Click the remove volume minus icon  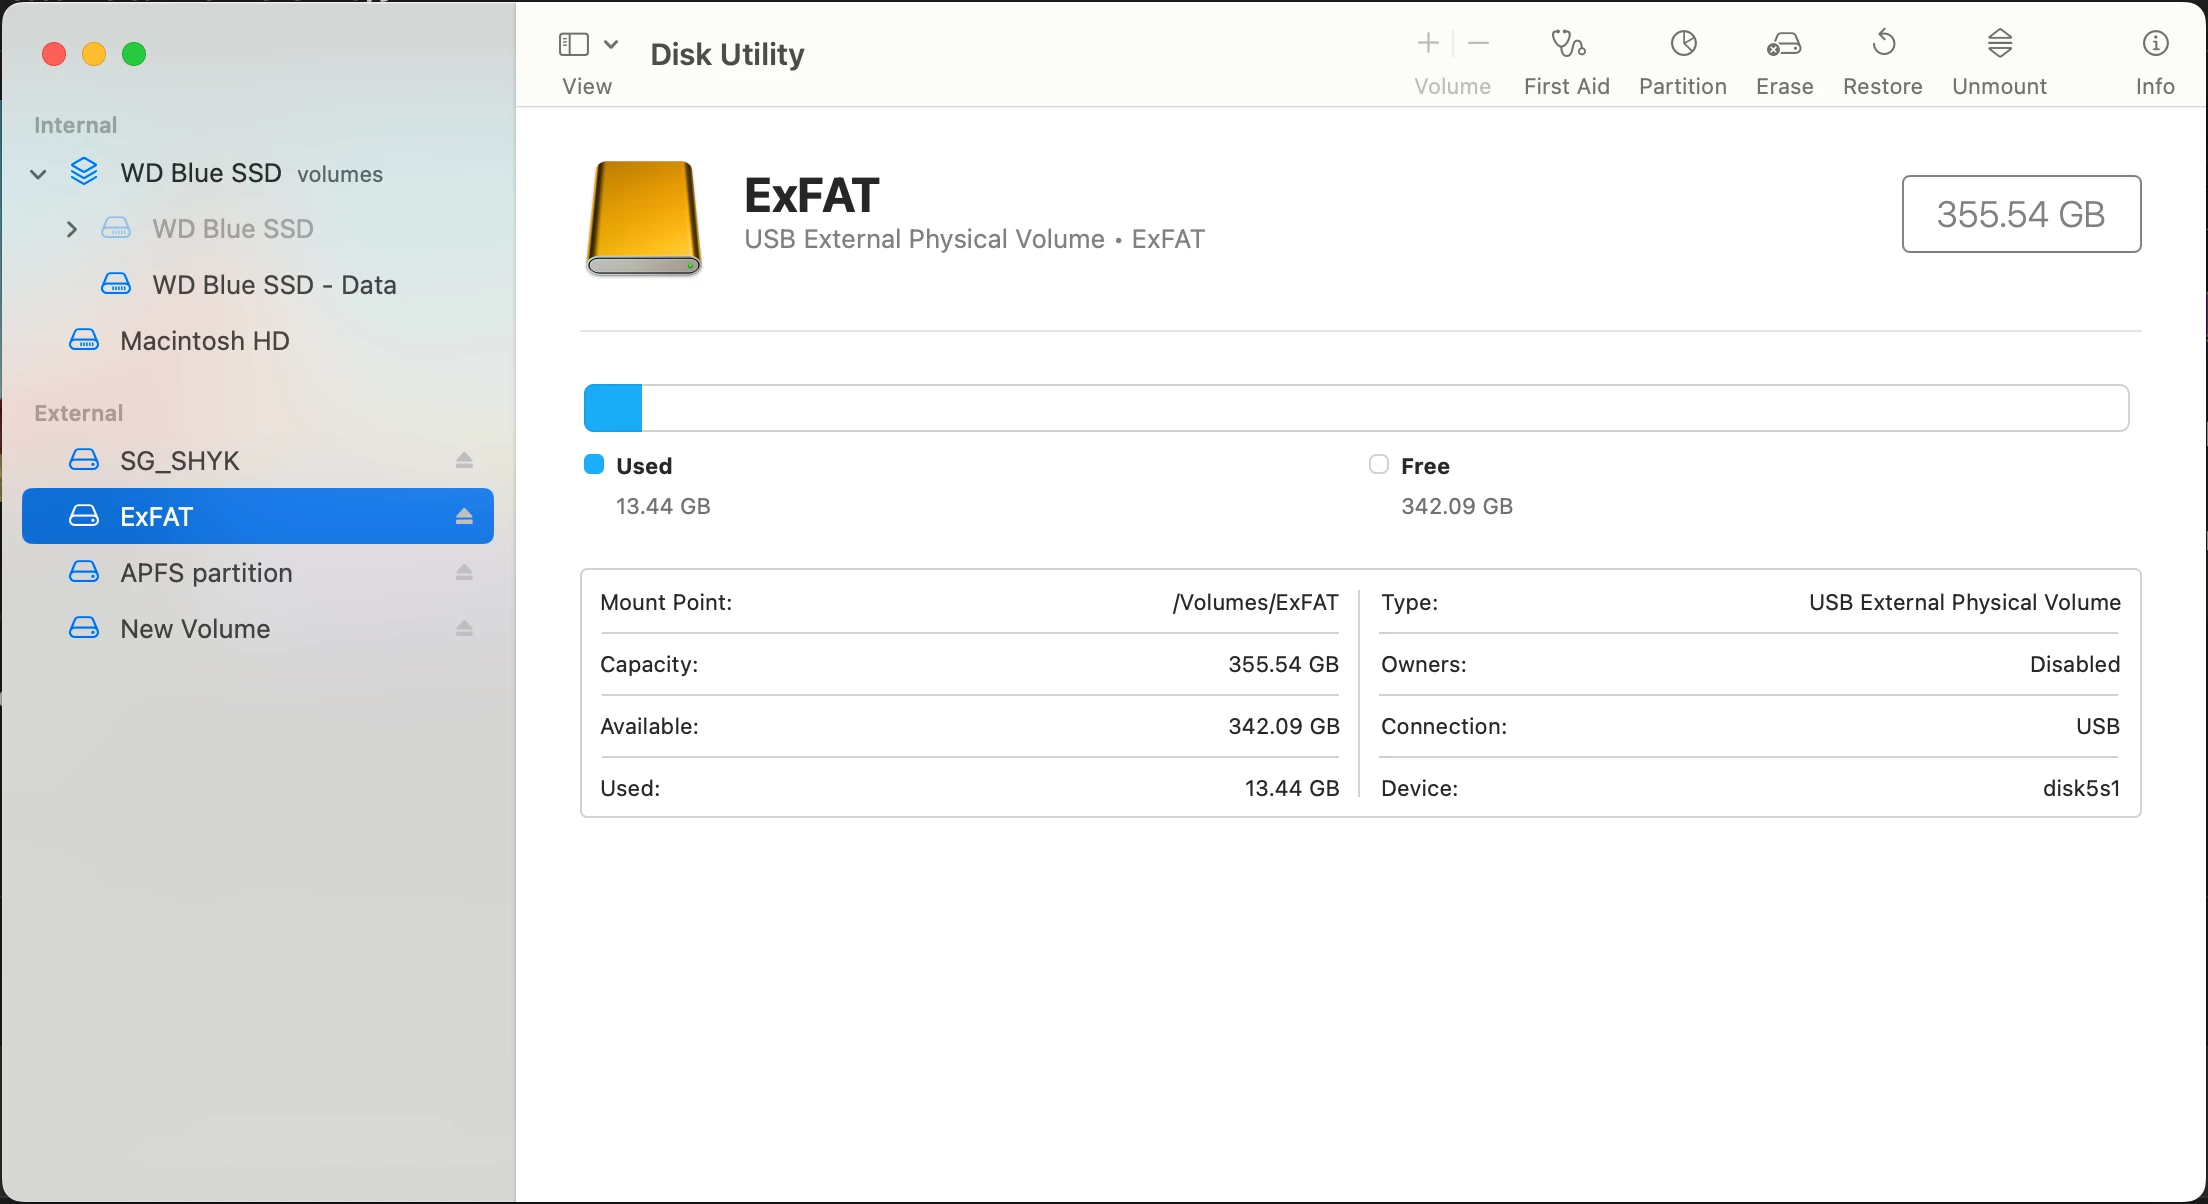coord(1478,43)
